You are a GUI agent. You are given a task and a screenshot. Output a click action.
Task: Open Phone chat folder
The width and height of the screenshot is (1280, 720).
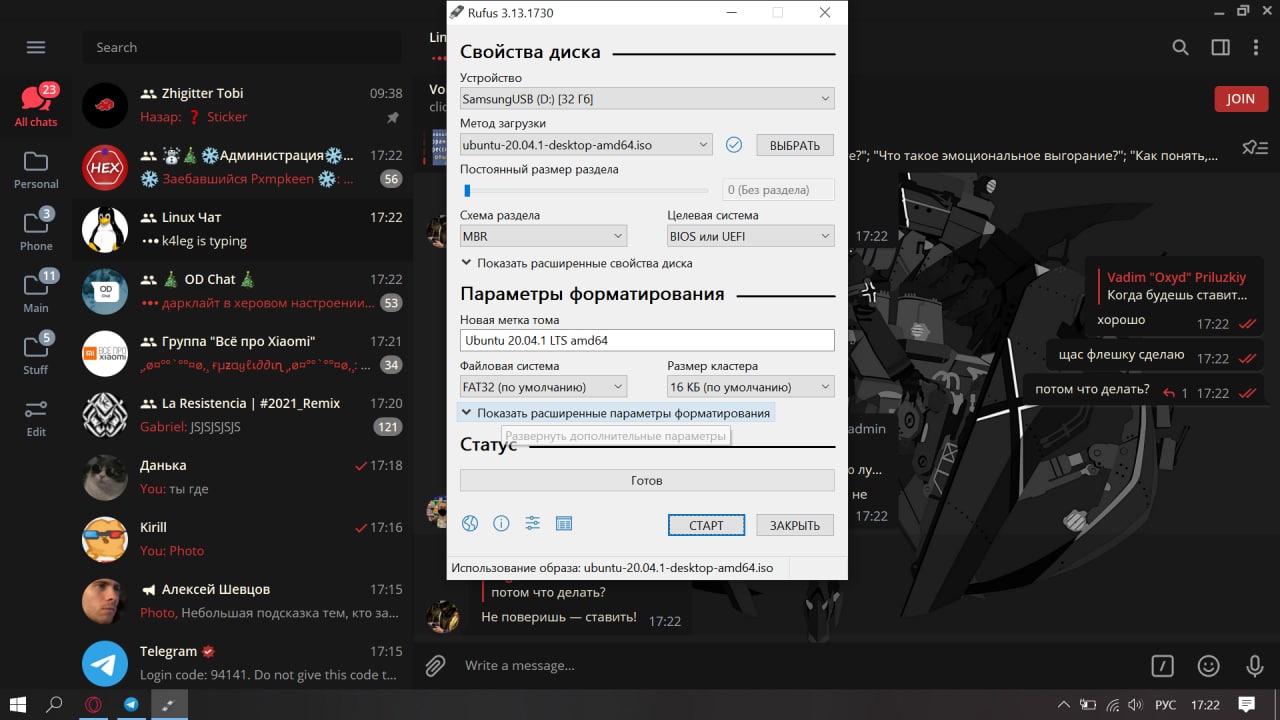click(36, 230)
